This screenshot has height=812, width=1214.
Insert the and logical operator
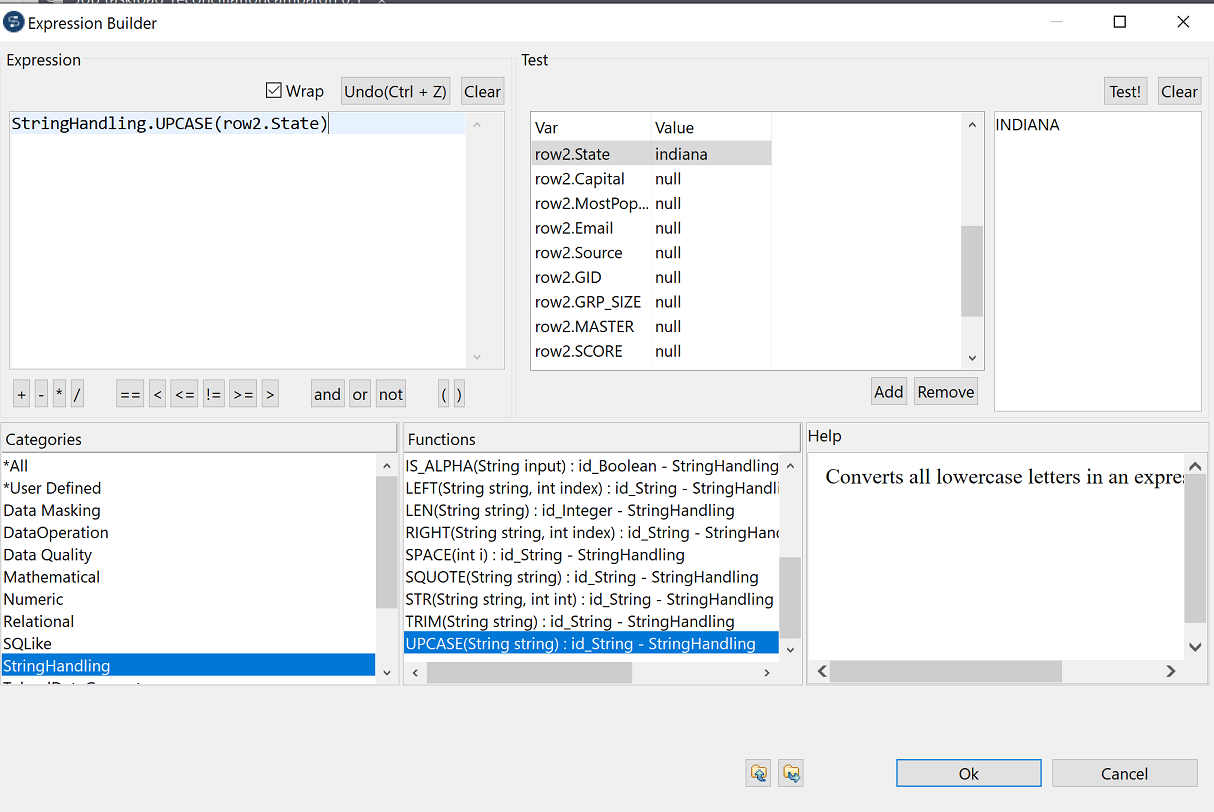pyautogui.click(x=327, y=393)
